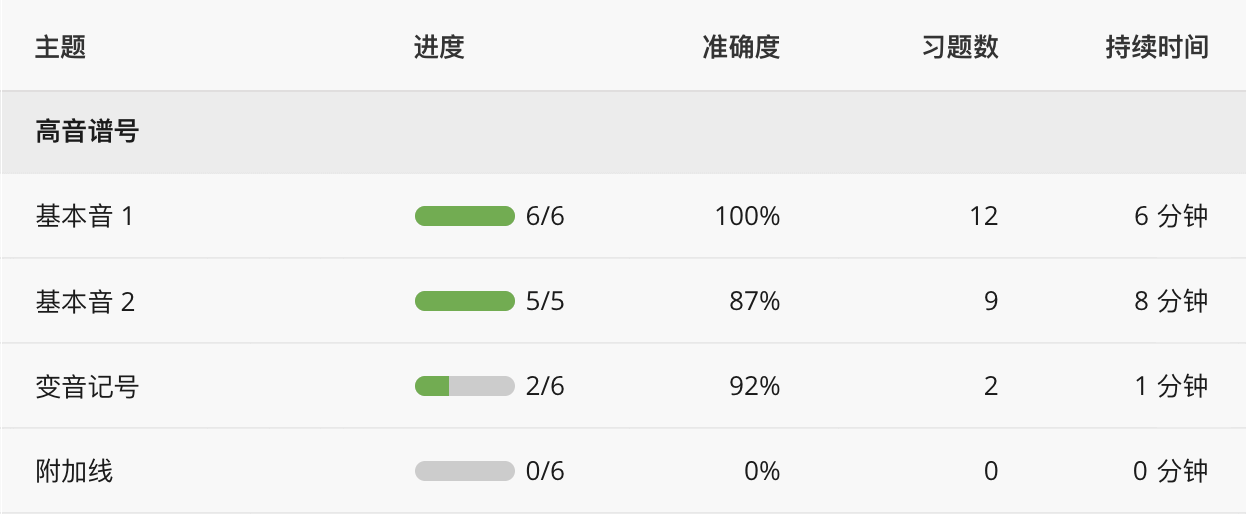Sort by the 进度 column header
1246x514 pixels.
[439, 47]
